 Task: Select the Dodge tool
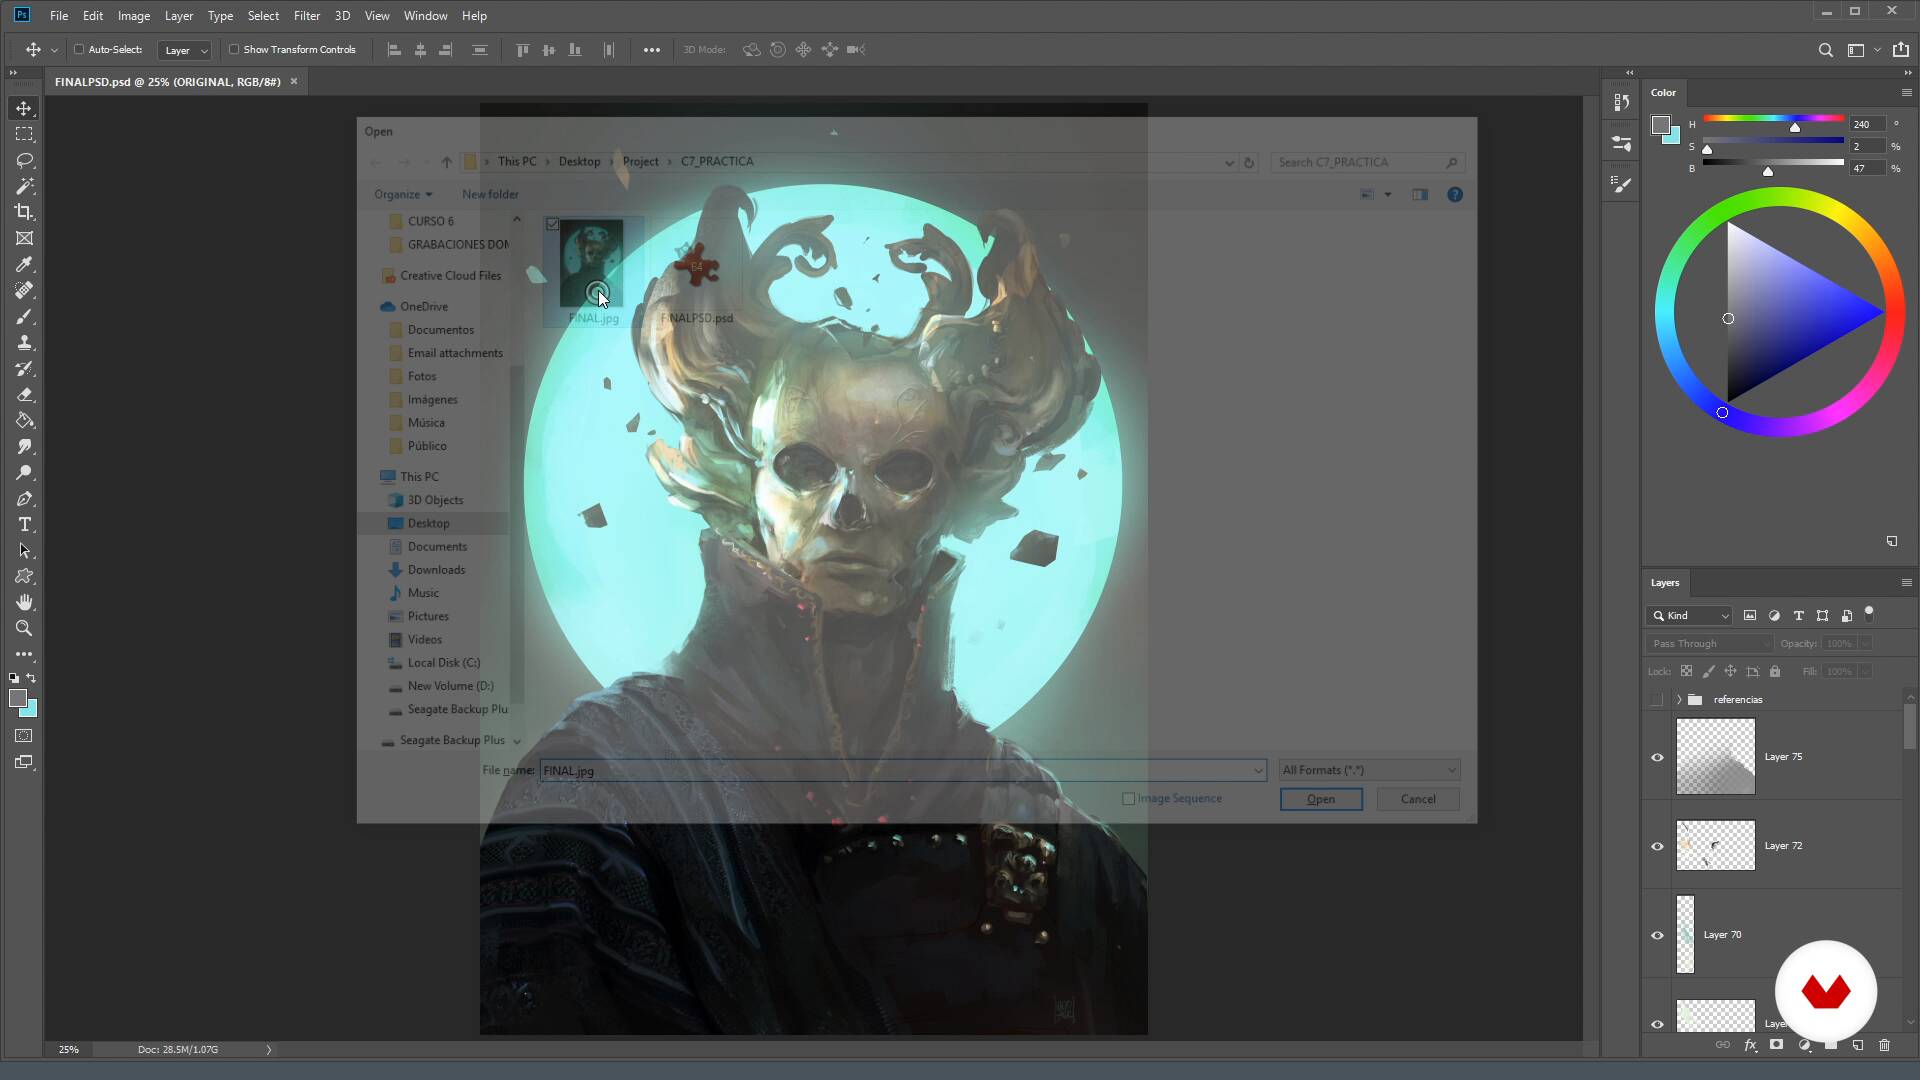[x=25, y=472]
